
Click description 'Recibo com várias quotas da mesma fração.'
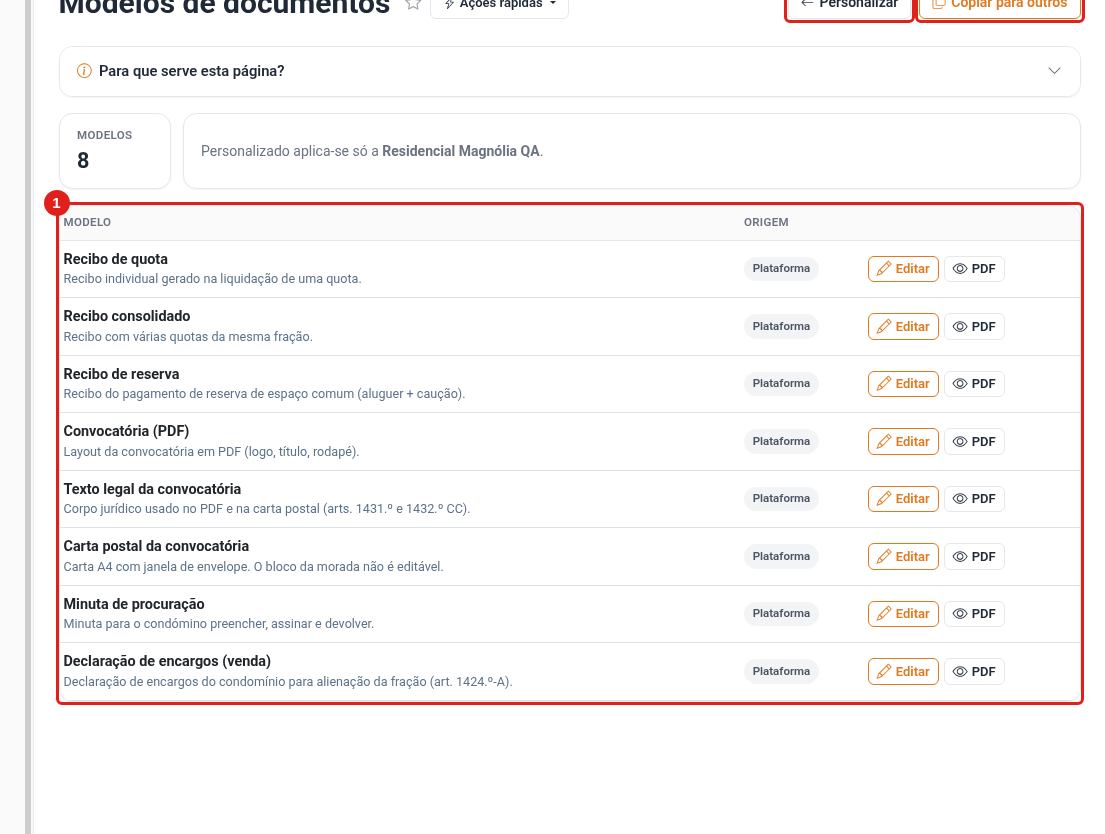pos(188,336)
